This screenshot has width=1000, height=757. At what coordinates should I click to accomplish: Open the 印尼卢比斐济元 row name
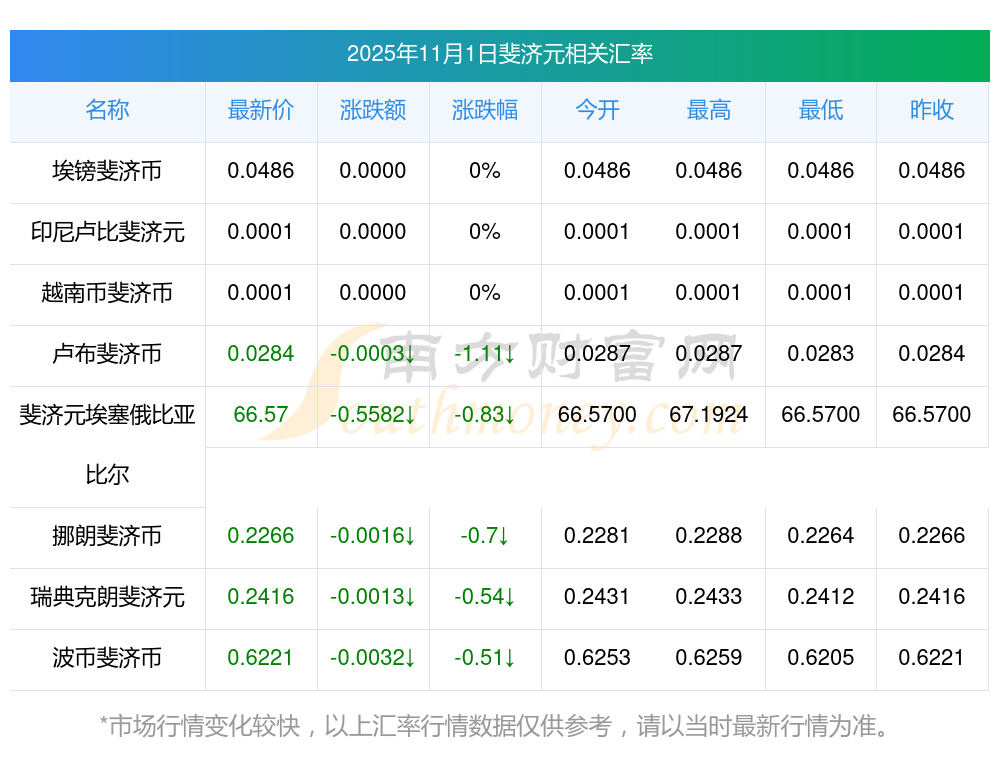tap(107, 232)
